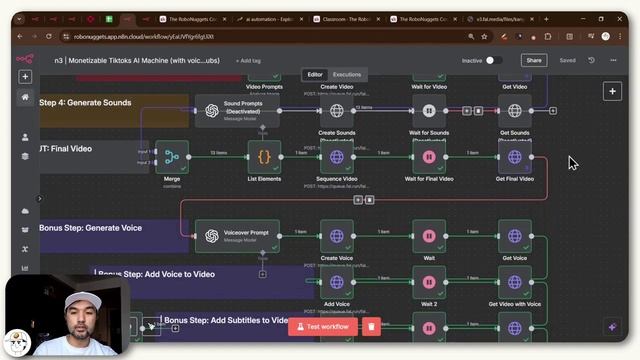Click the workflow title text

(x=137, y=60)
